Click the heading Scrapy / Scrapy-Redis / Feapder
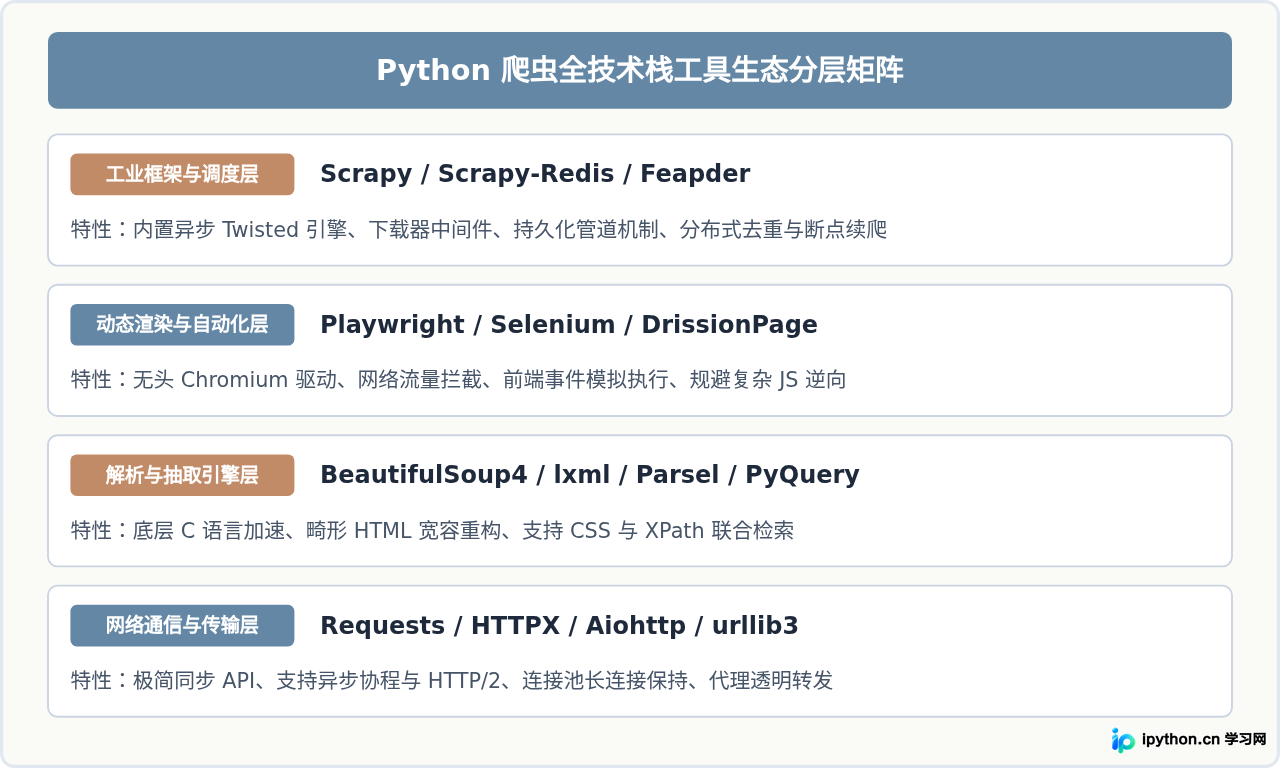The width and height of the screenshot is (1280, 768). (535, 174)
